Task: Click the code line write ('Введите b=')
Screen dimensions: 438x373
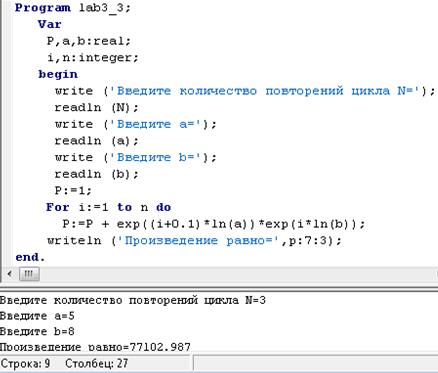Action: pyautogui.click(x=136, y=157)
